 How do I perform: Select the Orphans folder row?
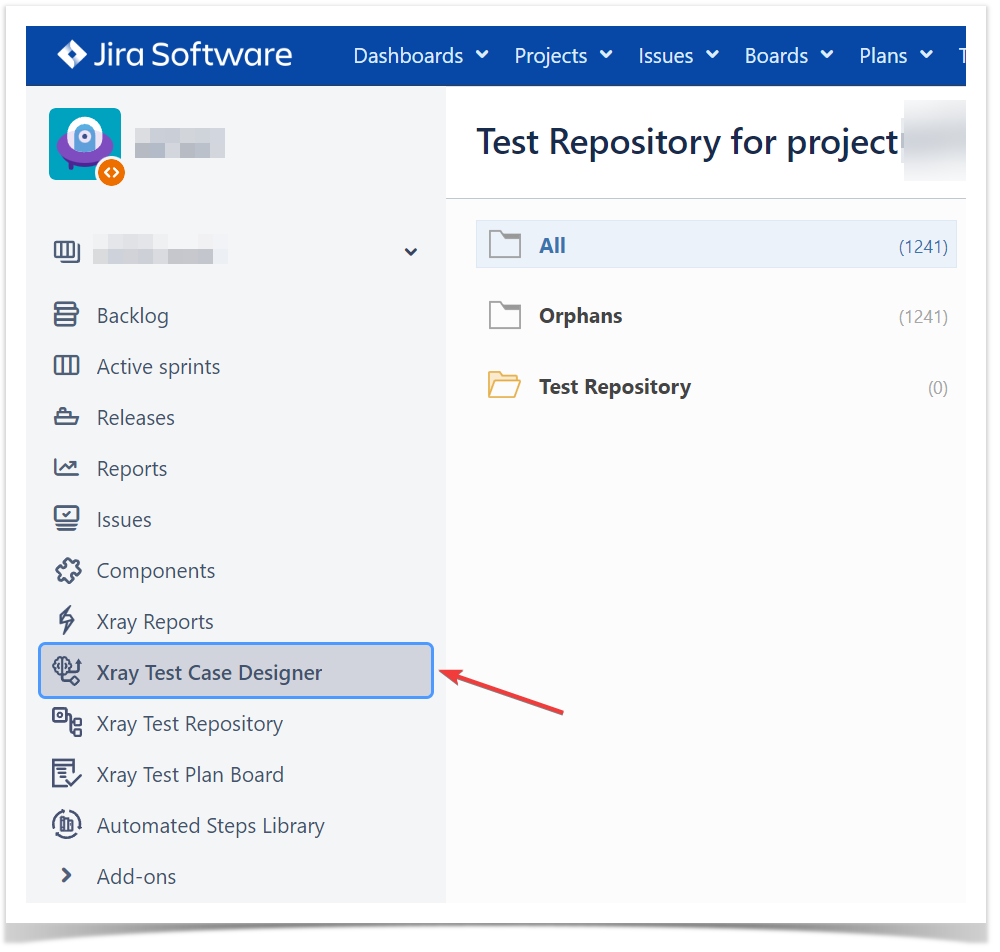pos(716,315)
